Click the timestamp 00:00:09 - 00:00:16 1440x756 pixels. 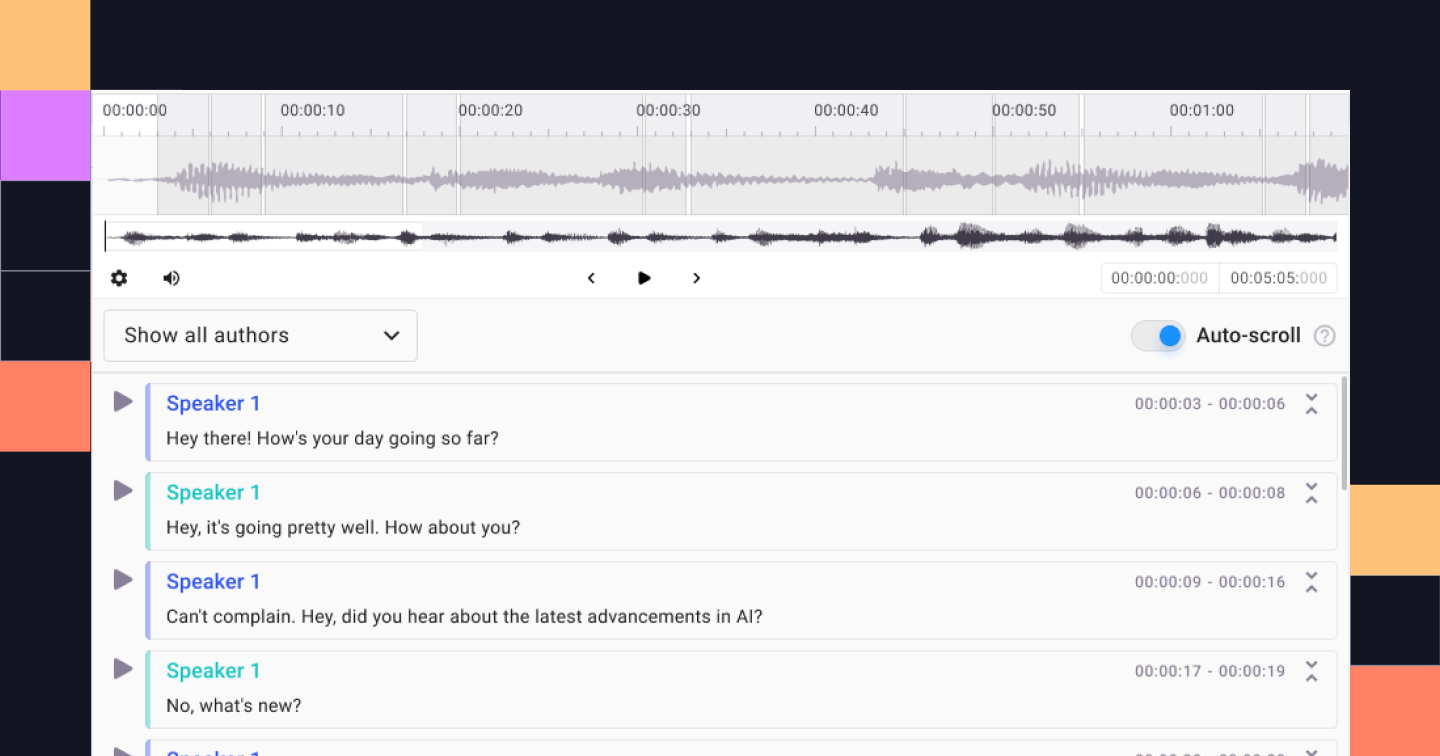pyautogui.click(x=1210, y=582)
